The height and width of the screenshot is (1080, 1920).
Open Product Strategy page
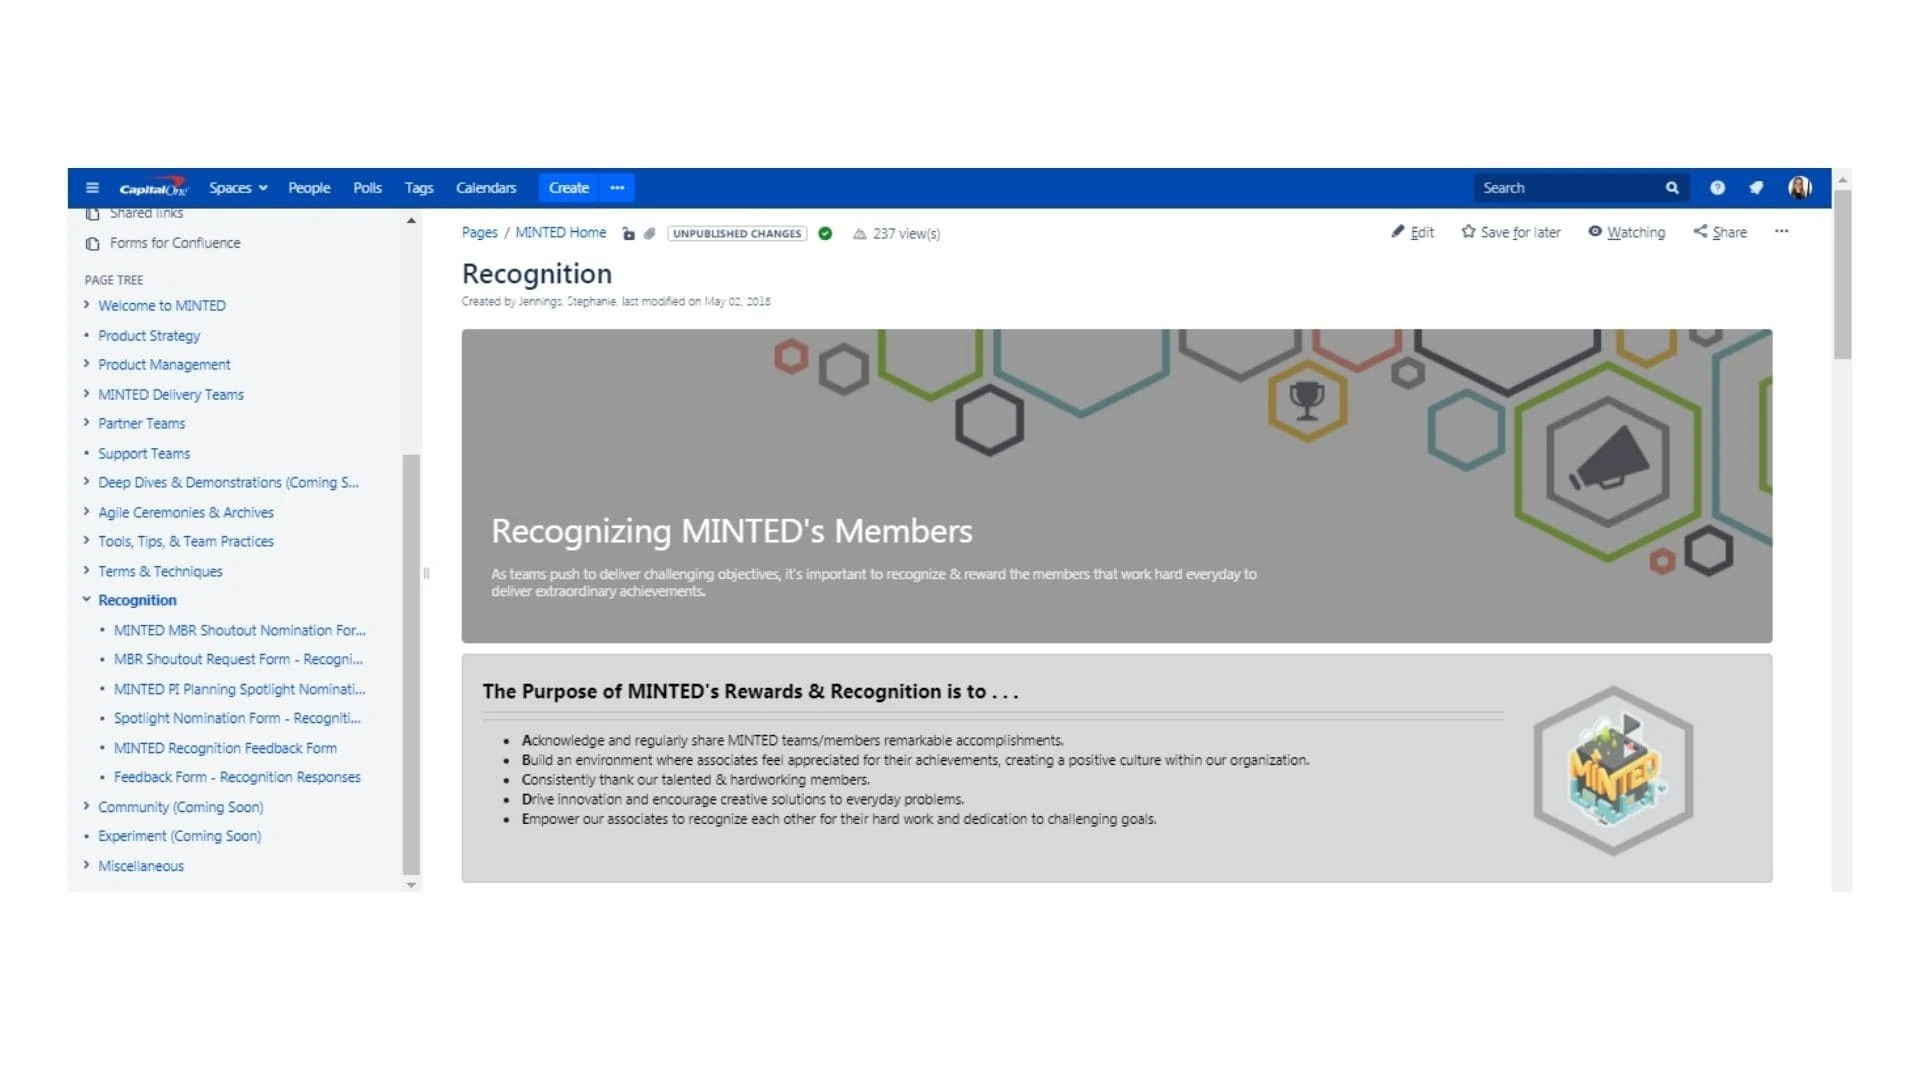(x=149, y=336)
